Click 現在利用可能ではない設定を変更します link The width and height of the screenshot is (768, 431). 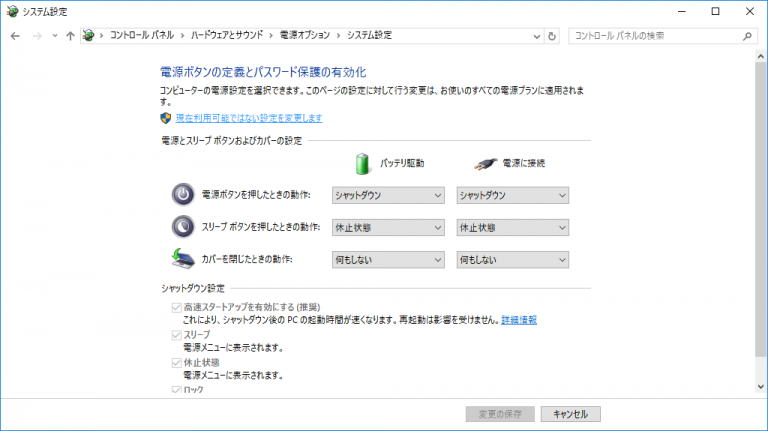(249, 118)
